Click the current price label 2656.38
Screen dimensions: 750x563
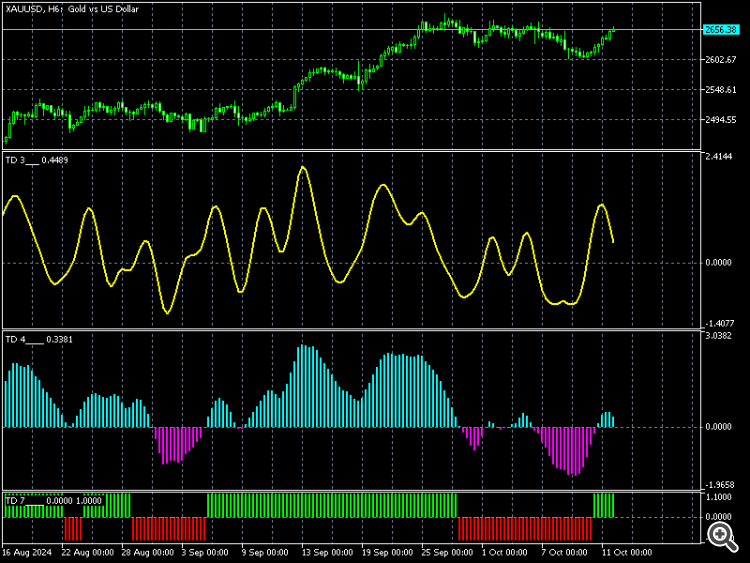(721, 30)
